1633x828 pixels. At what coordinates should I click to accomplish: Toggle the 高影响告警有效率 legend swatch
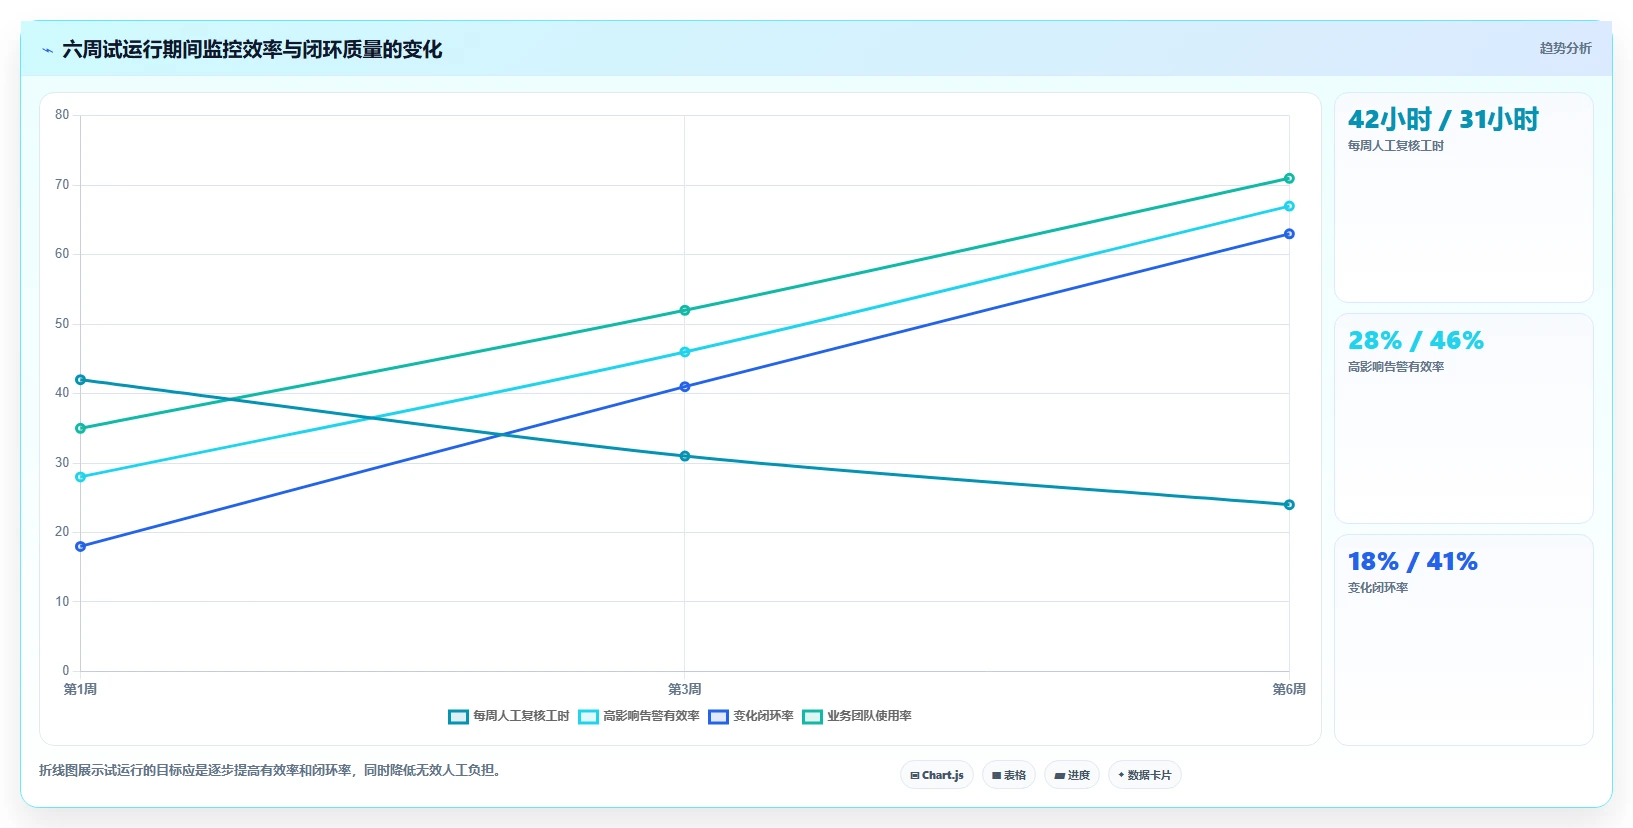point(588,716)
